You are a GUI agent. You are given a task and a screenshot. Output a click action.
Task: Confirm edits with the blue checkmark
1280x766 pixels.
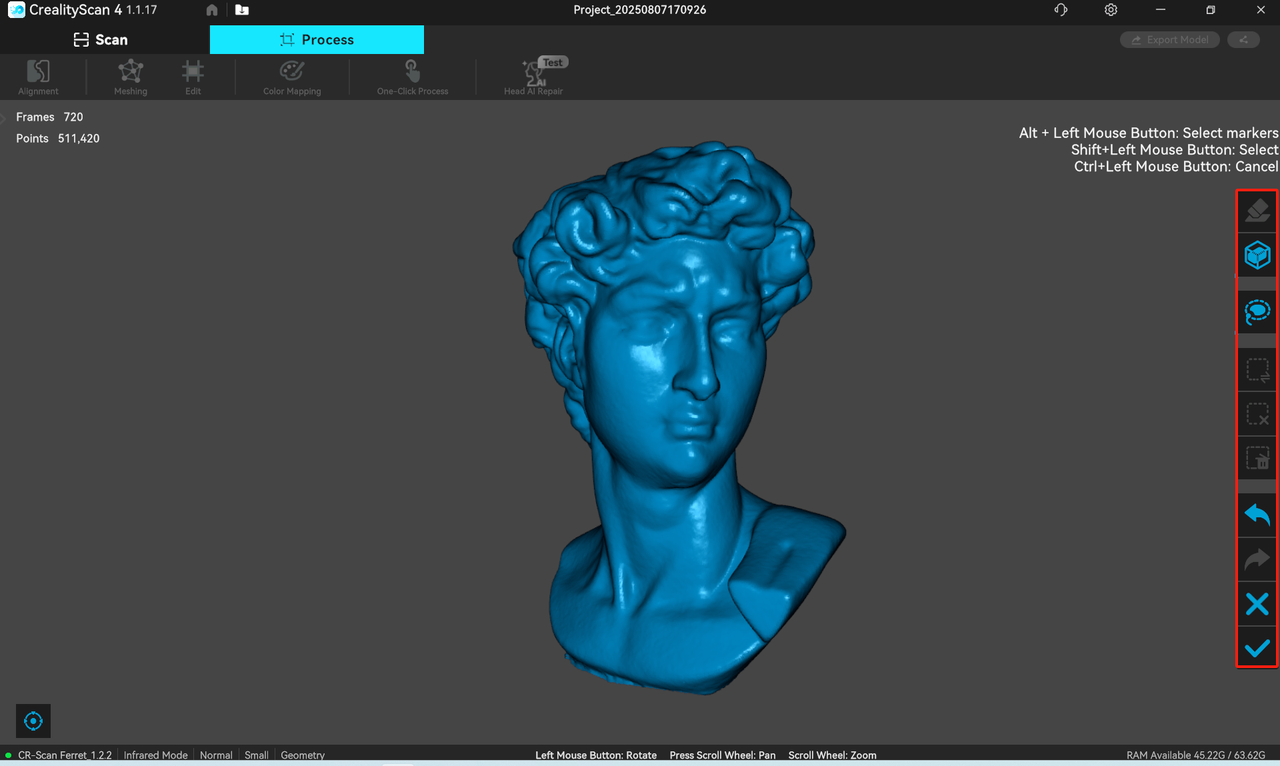[1257, 648]
